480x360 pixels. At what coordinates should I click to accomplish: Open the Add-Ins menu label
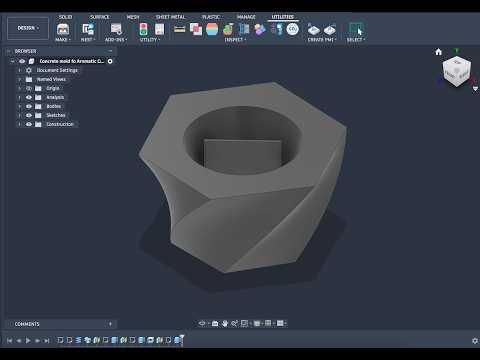click(x=116, y=40)
